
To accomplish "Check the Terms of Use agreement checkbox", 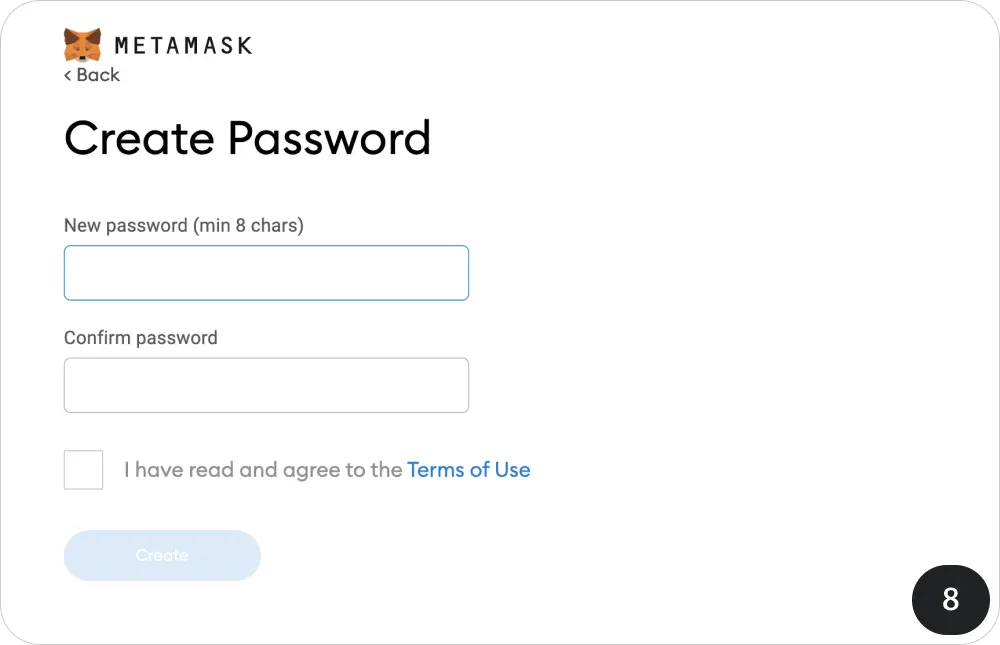I will [x=83, y=470].
